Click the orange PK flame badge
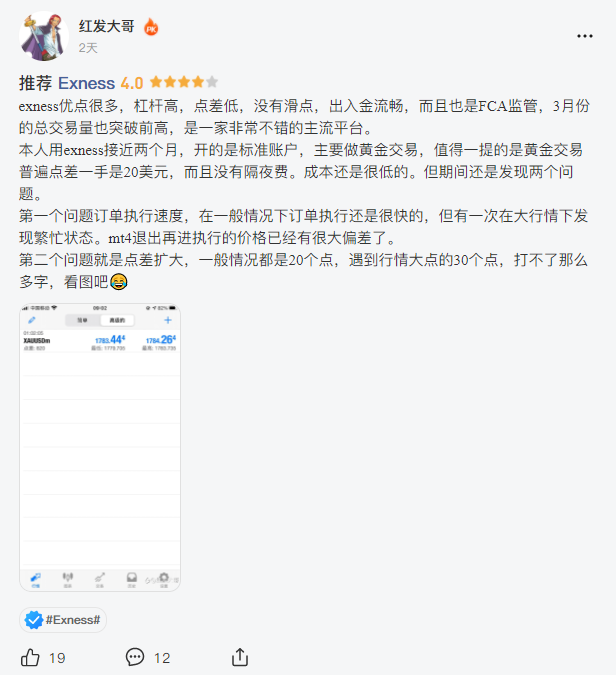This screenshot has width=616, height=675. pyautogui.click(x=151, y=27)
